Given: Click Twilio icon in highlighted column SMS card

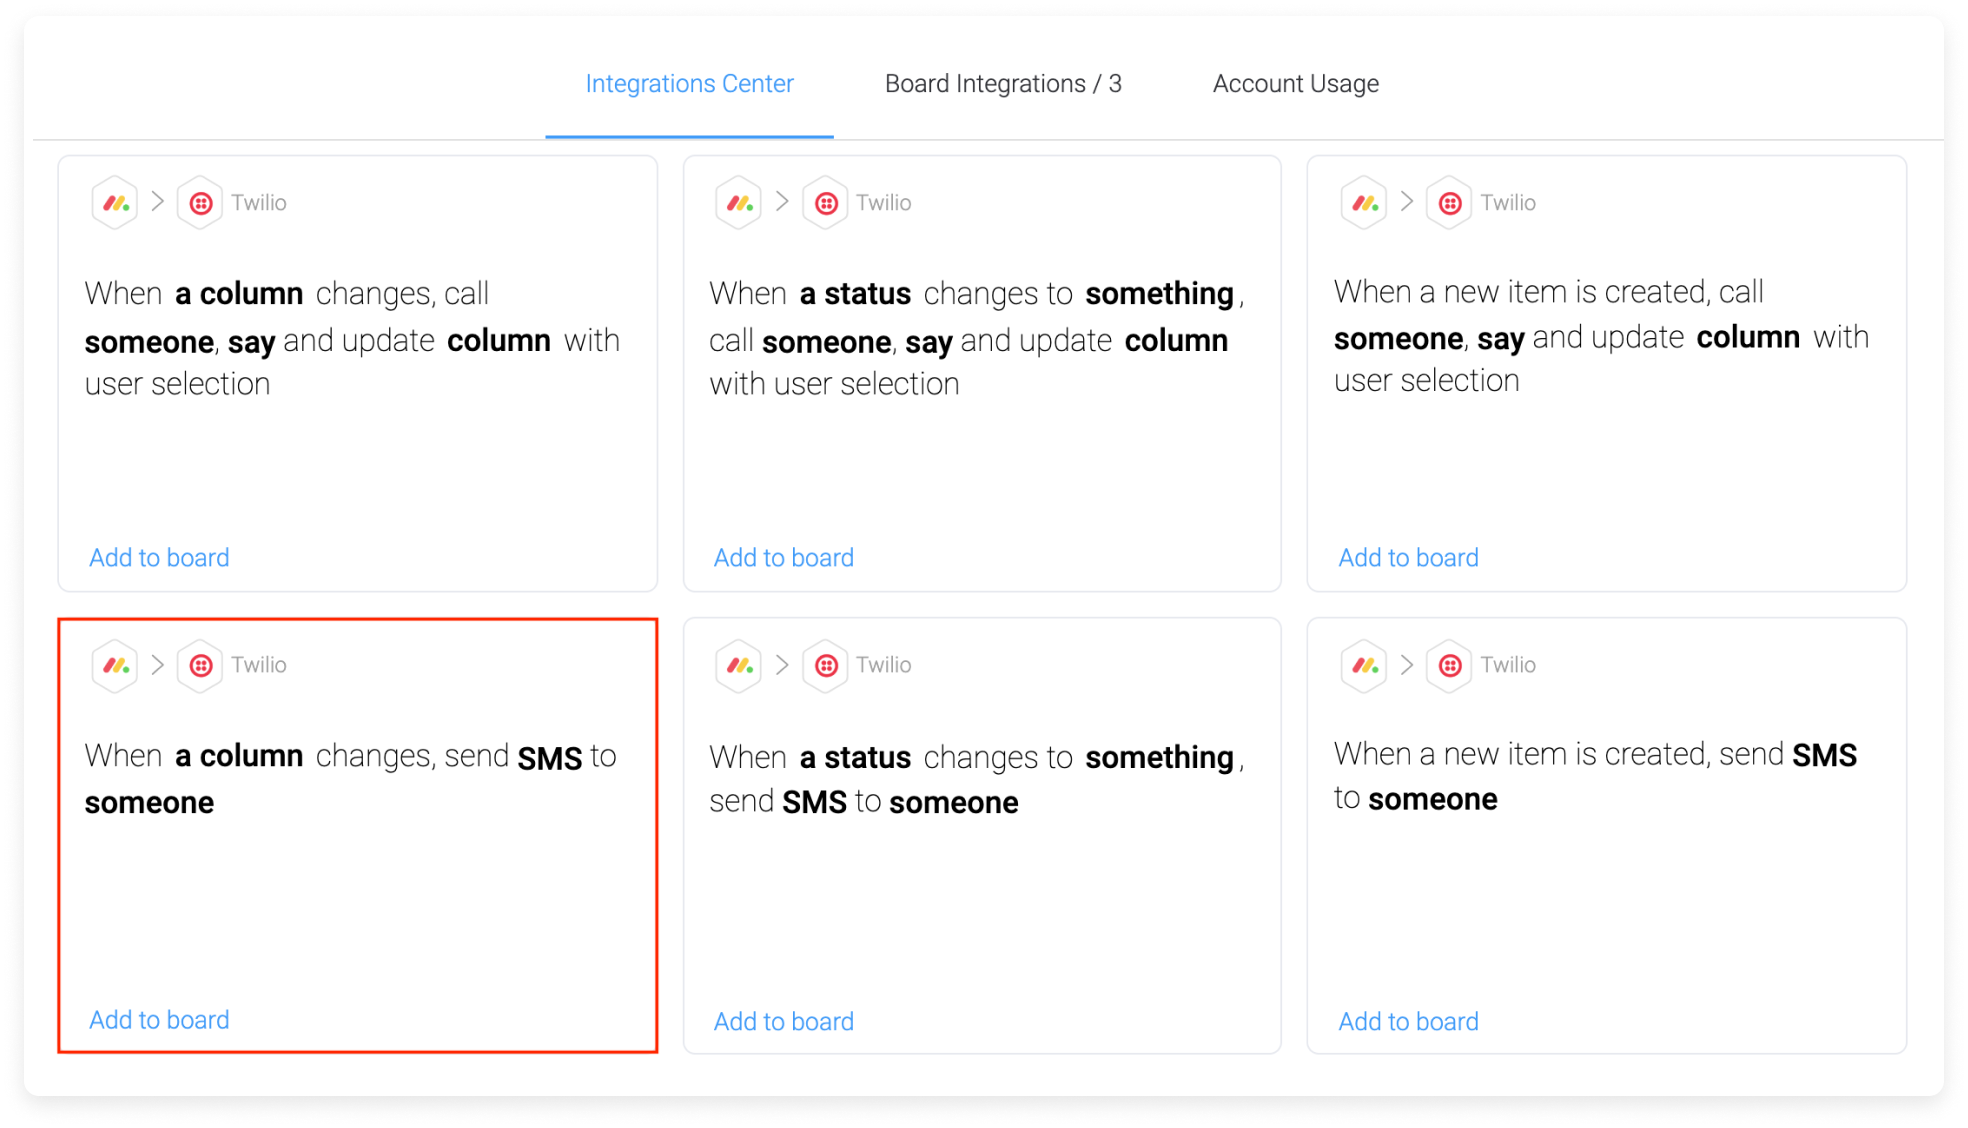Looking at the screenshot, I should [201, 665].
